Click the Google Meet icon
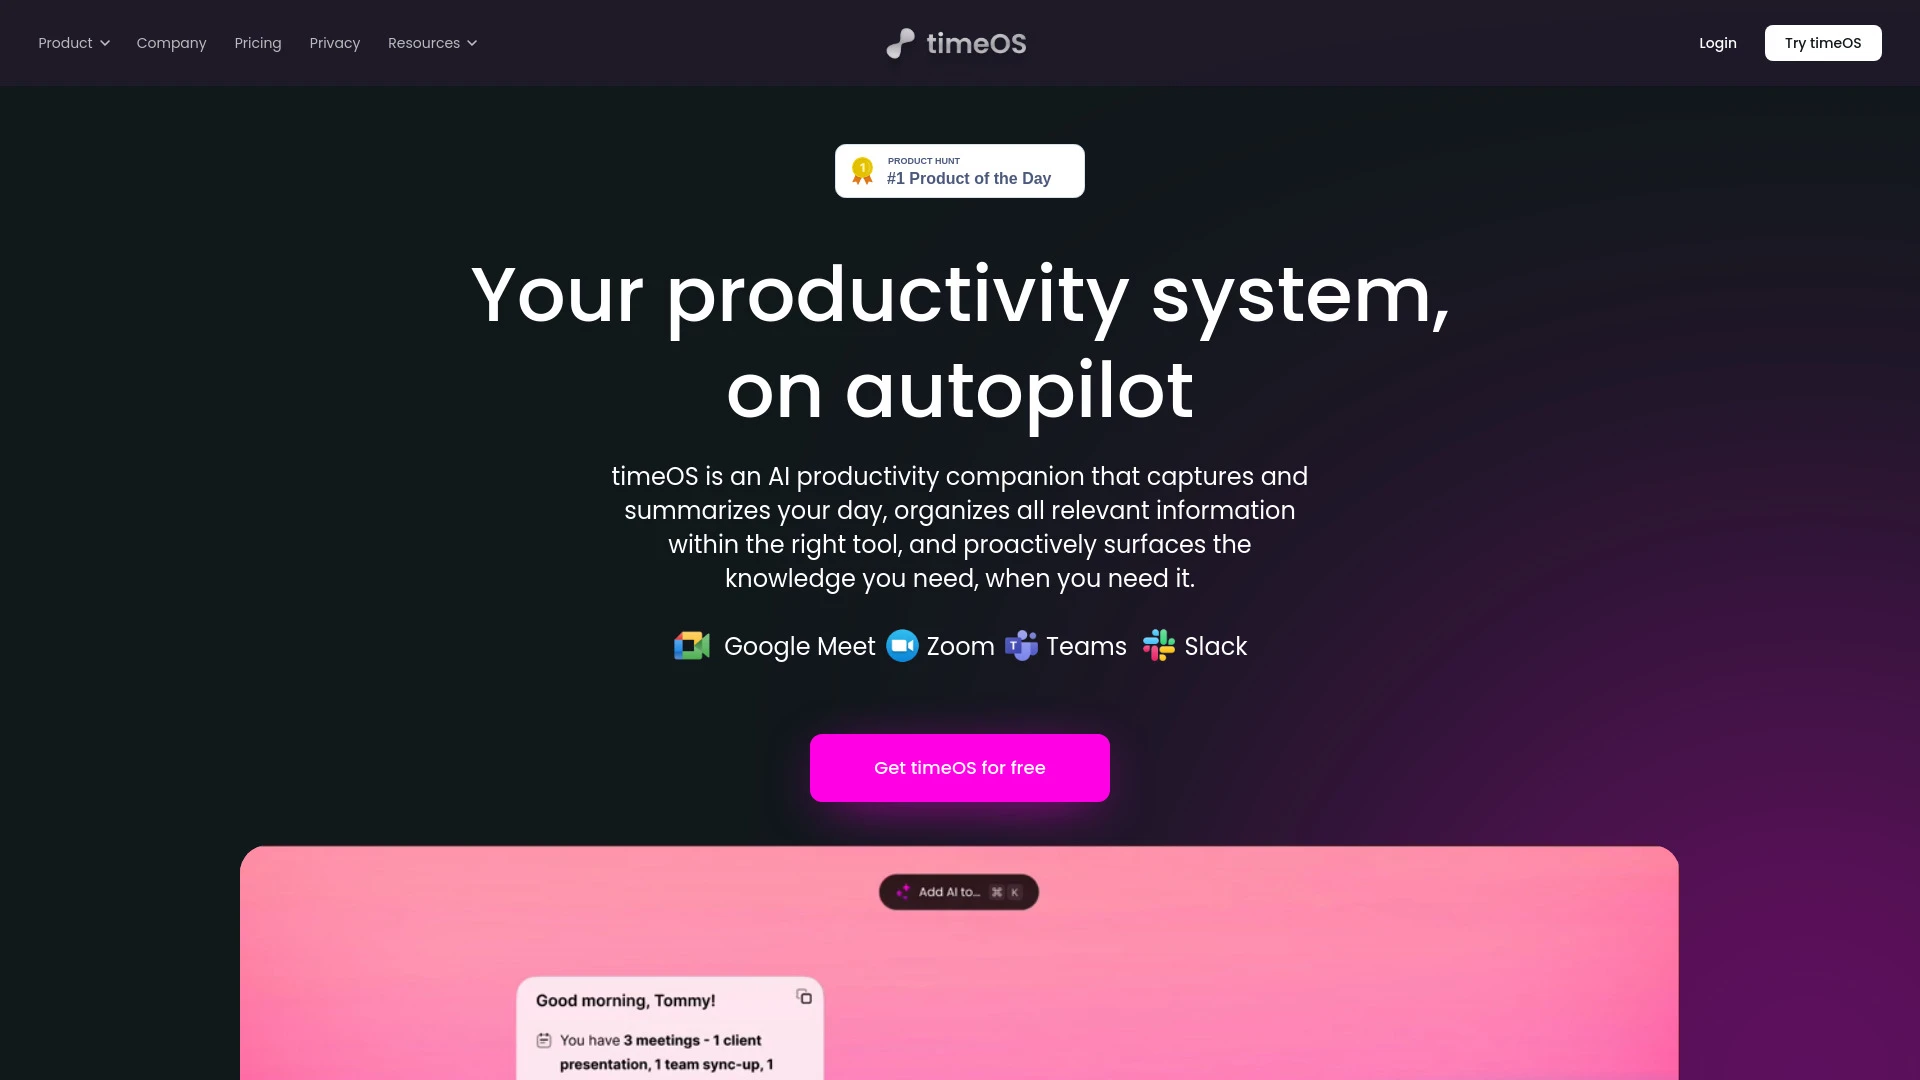 692,646
